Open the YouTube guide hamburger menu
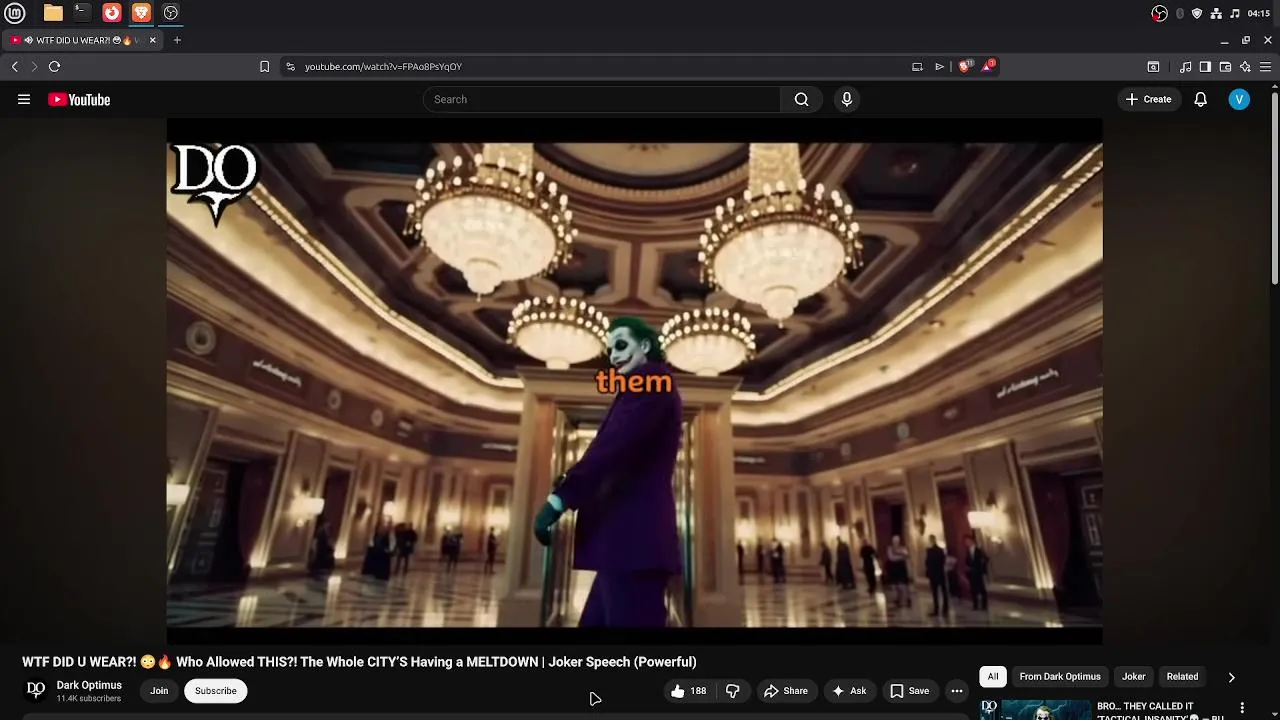The height and width of the screenshot is (720, 1280). point(24,99)
